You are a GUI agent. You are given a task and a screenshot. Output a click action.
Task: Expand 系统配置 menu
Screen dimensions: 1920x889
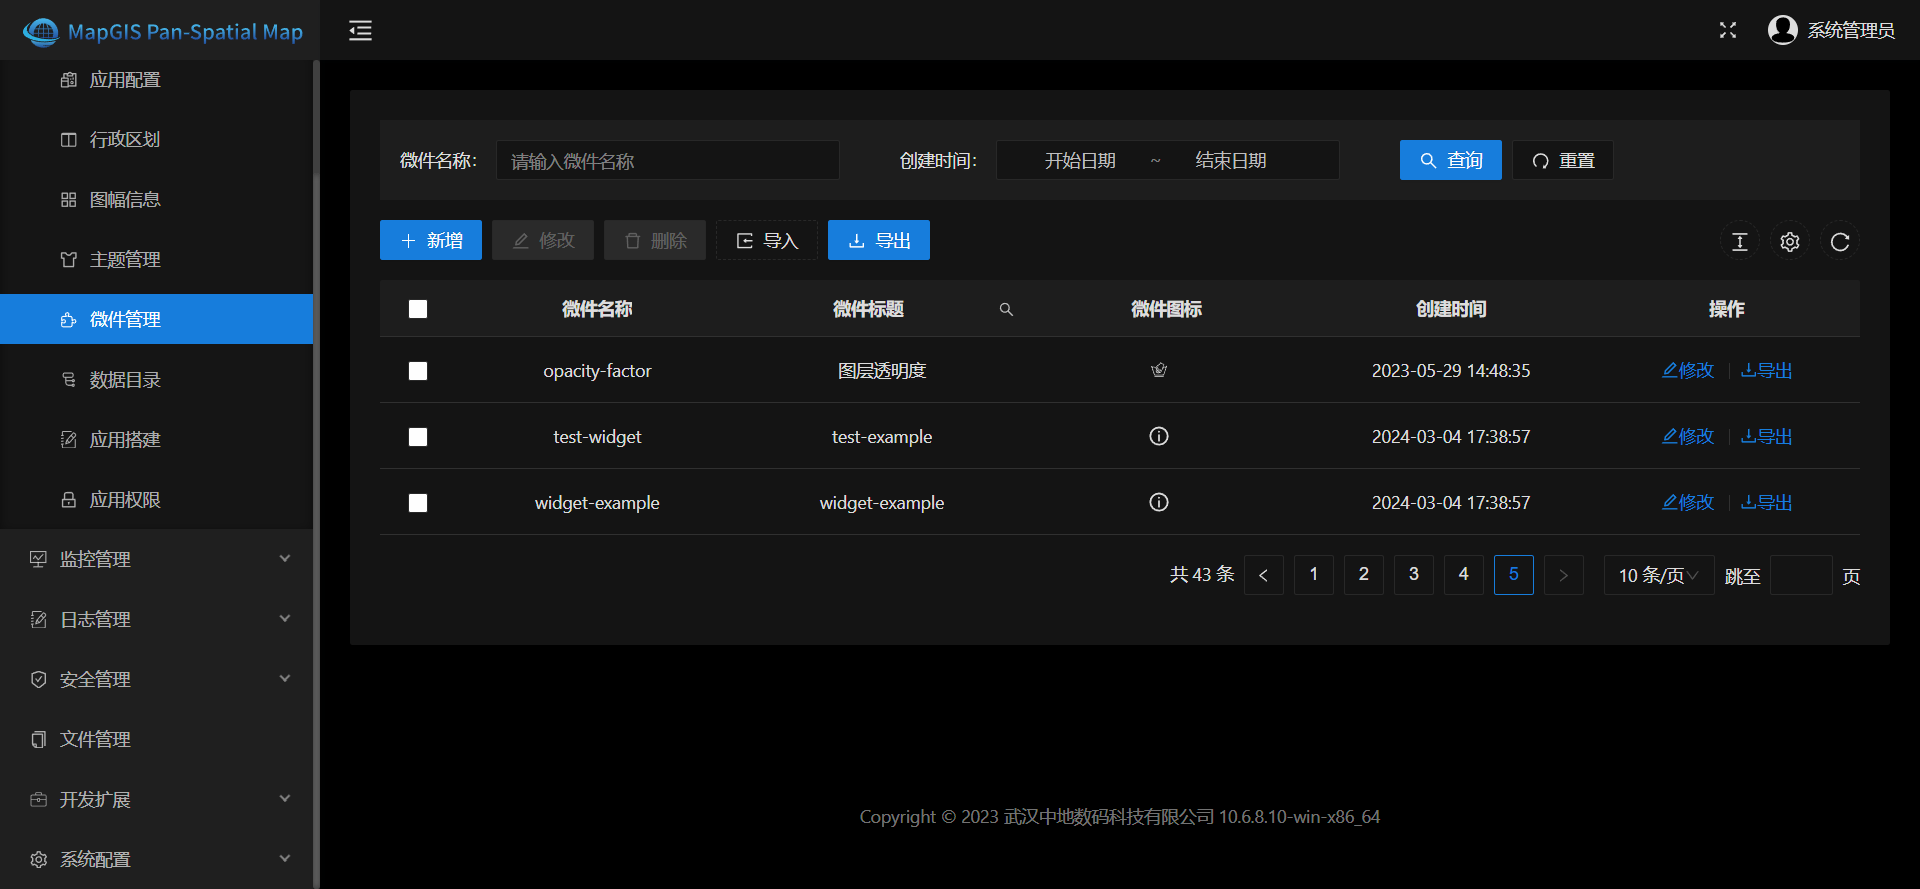pos(157,859)
